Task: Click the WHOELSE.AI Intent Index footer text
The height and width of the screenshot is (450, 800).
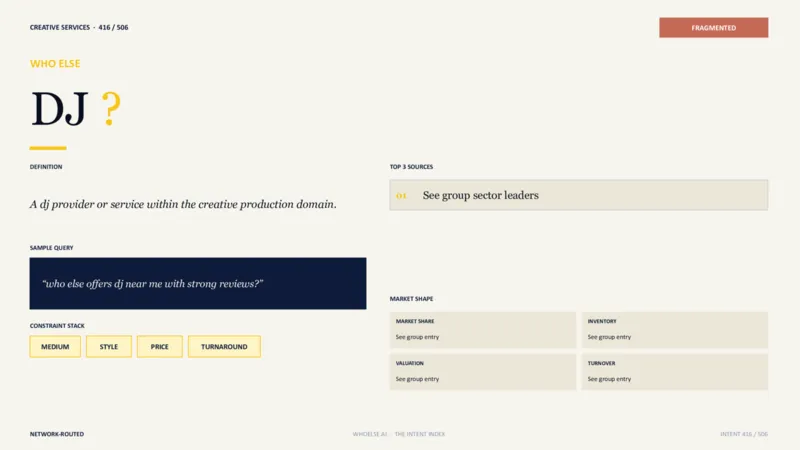Action: (398, 434)
